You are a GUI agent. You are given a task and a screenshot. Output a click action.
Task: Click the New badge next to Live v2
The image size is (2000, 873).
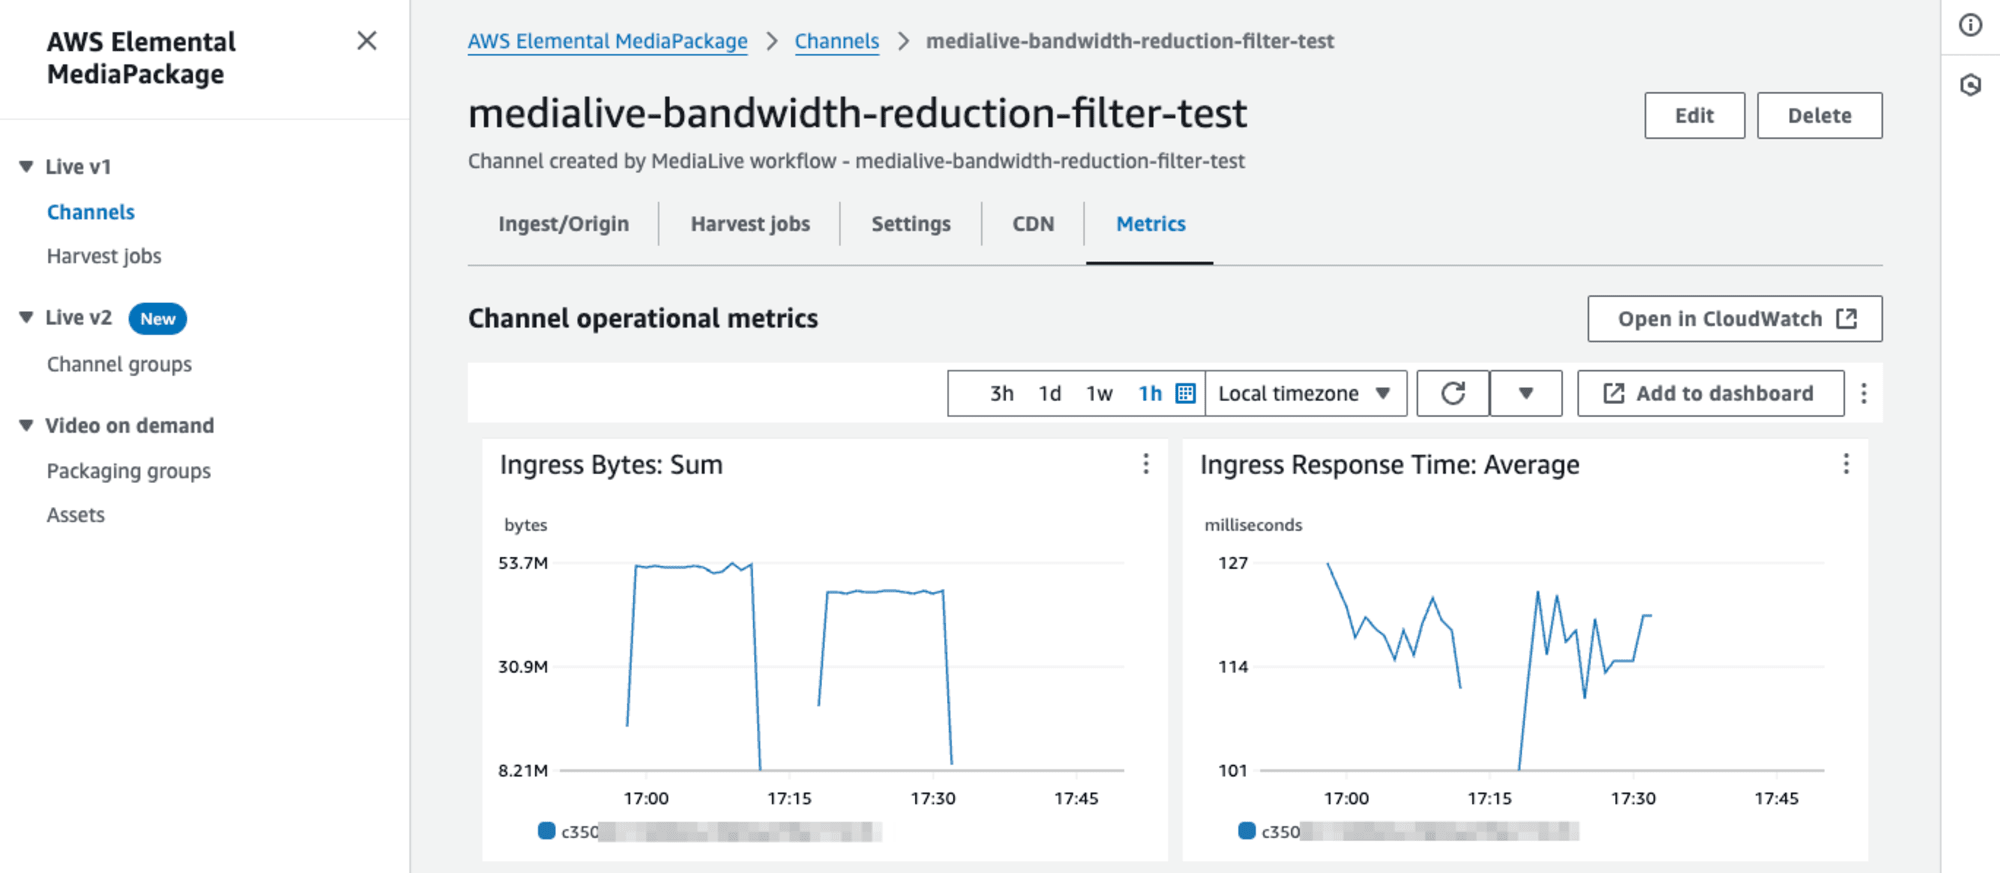(158, 318)
